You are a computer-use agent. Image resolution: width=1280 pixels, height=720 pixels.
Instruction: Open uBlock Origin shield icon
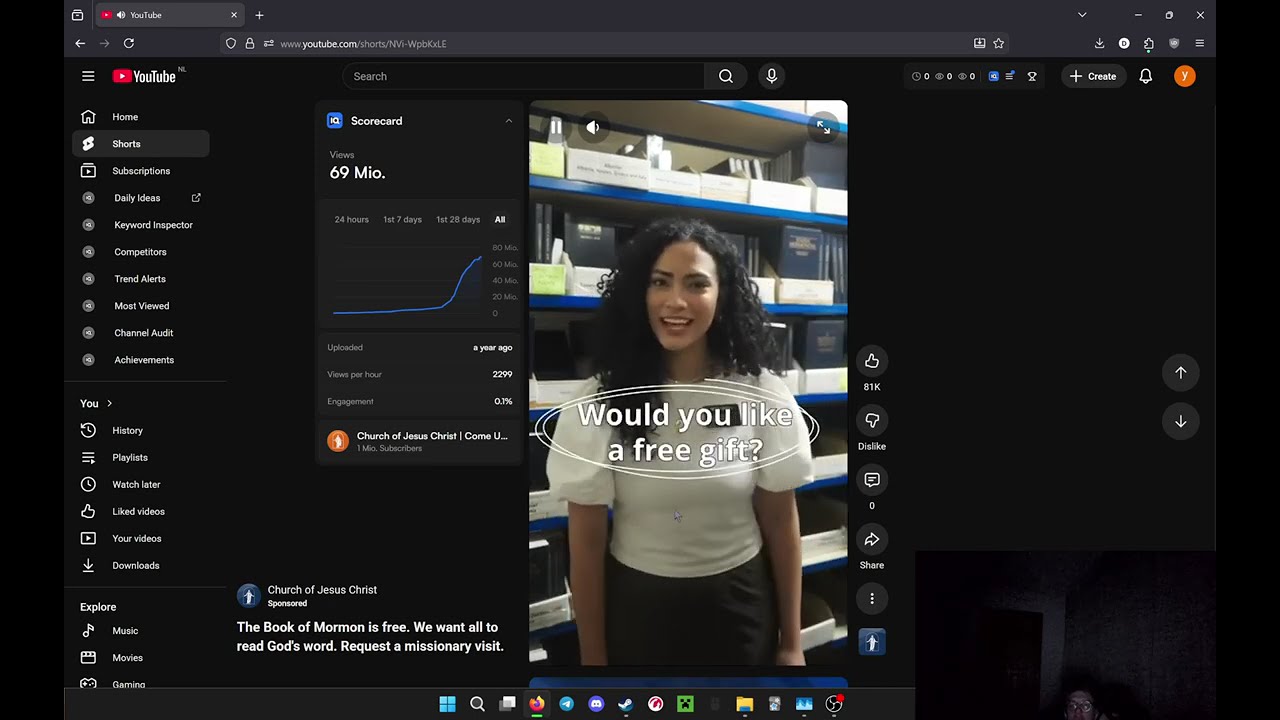1174,44
